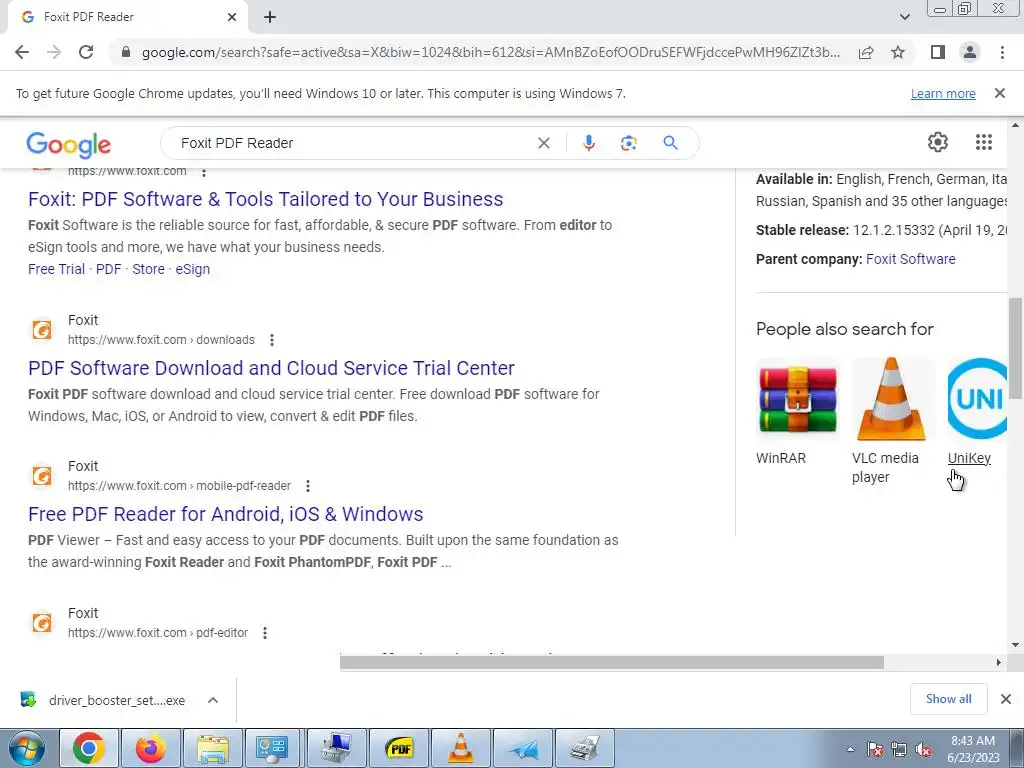Follow the Foxit Software parent company link
This screenshot has width=1024, height=768.
pos(910,259)
